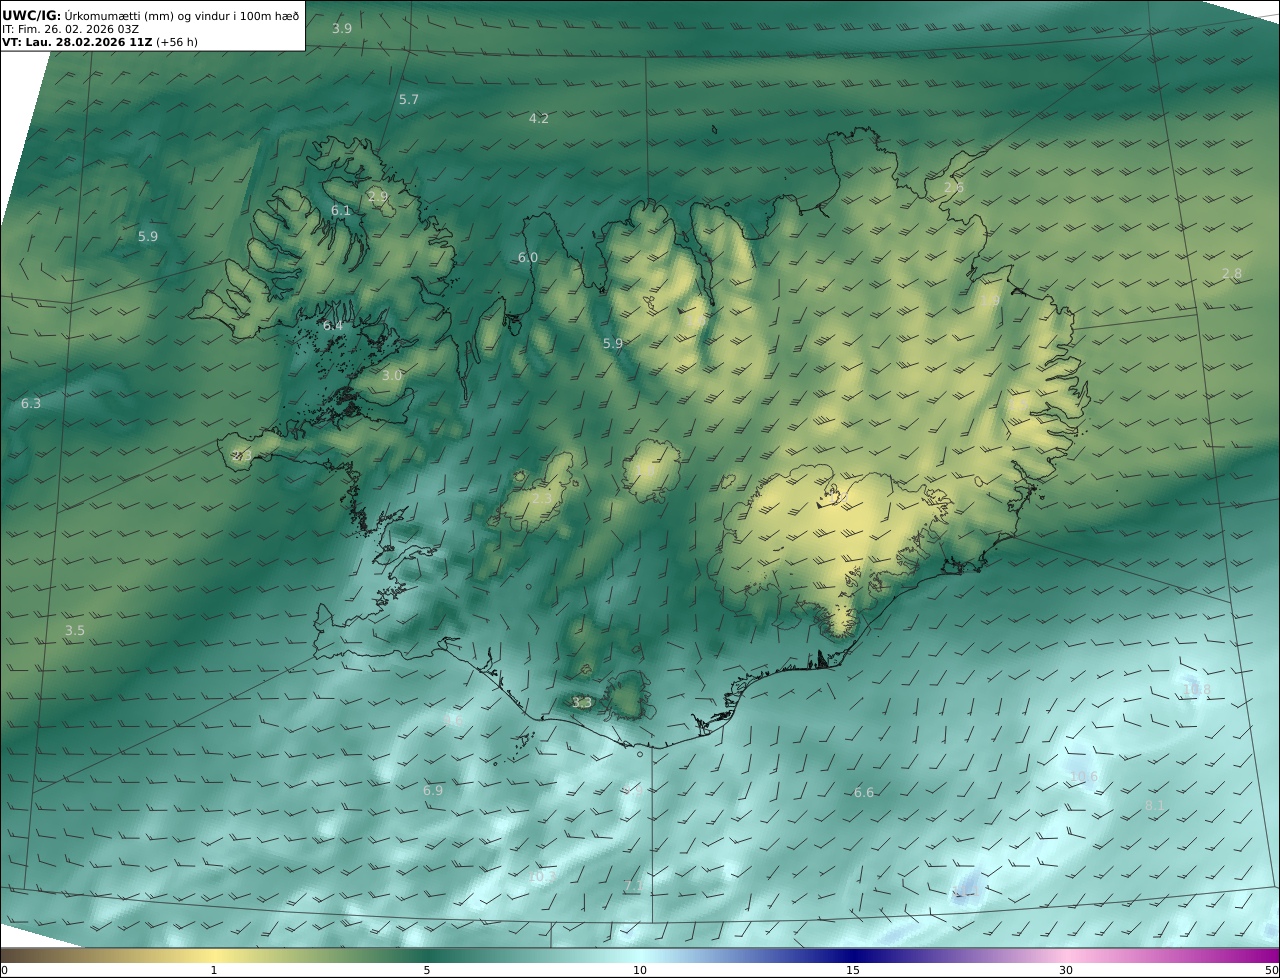Click the colour scale tick label 50

(x=1272, y=970)
